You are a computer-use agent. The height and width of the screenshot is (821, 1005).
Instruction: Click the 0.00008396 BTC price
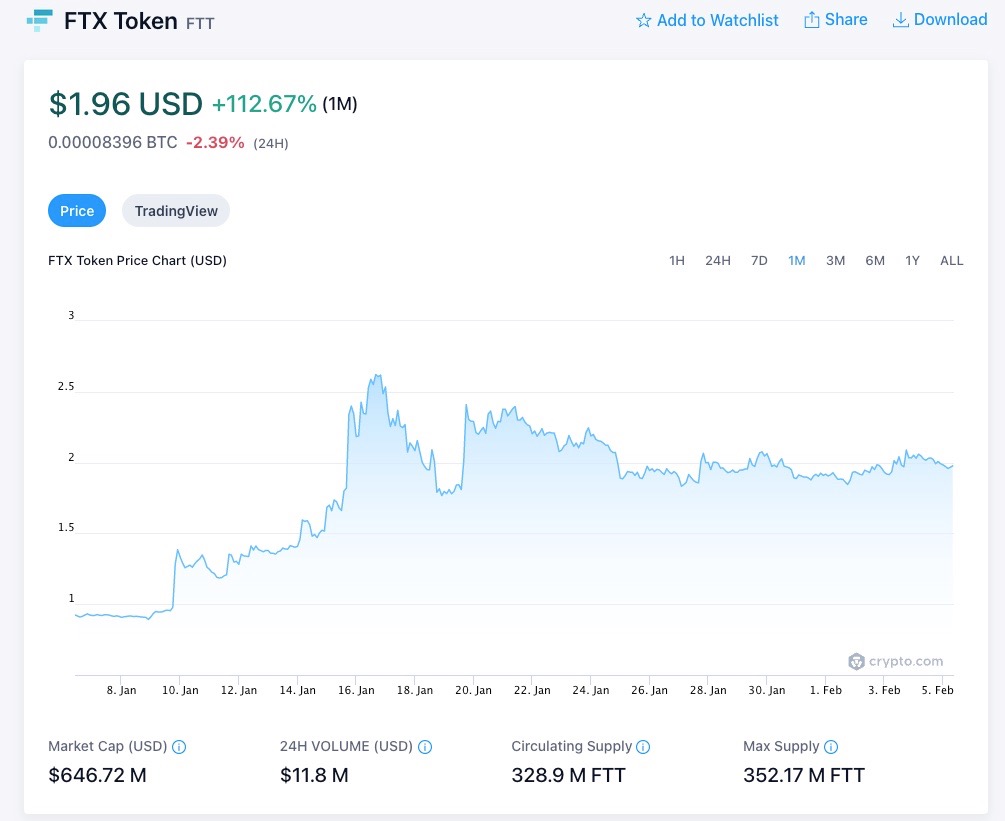pyautogui.click(x=113, y=142)
